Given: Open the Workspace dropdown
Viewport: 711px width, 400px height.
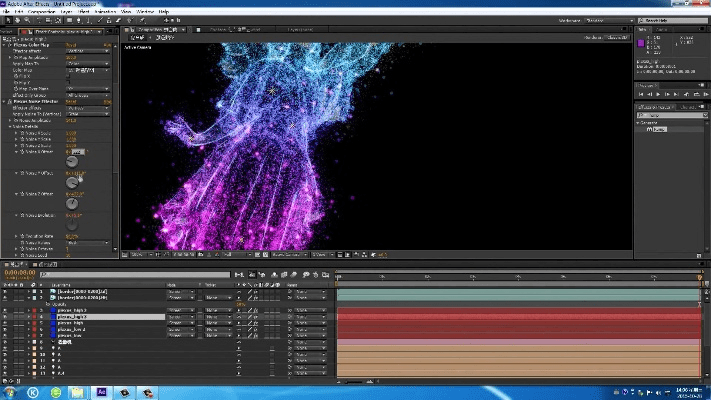Looking at the screenshot, I should coord(607,19).
